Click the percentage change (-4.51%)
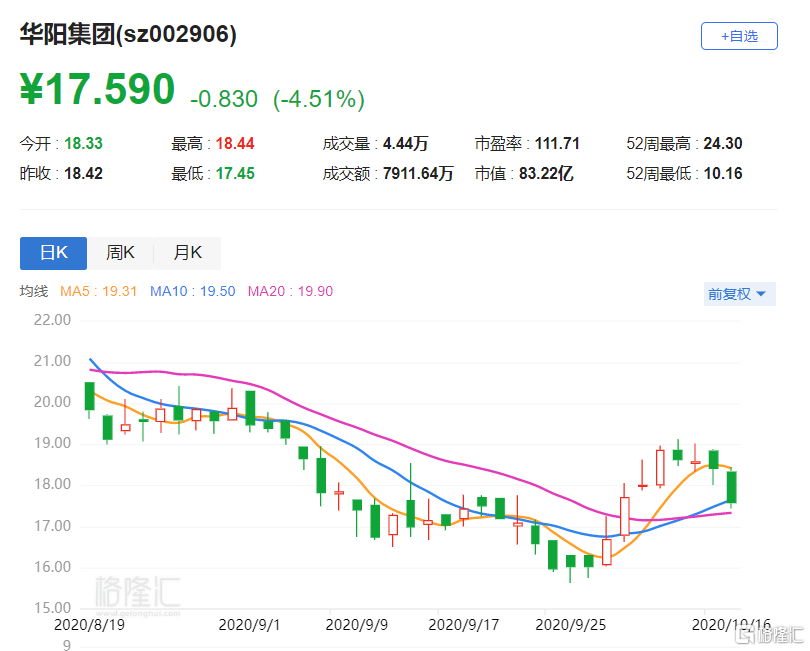 pyautogui.click(x=319, y=99)
